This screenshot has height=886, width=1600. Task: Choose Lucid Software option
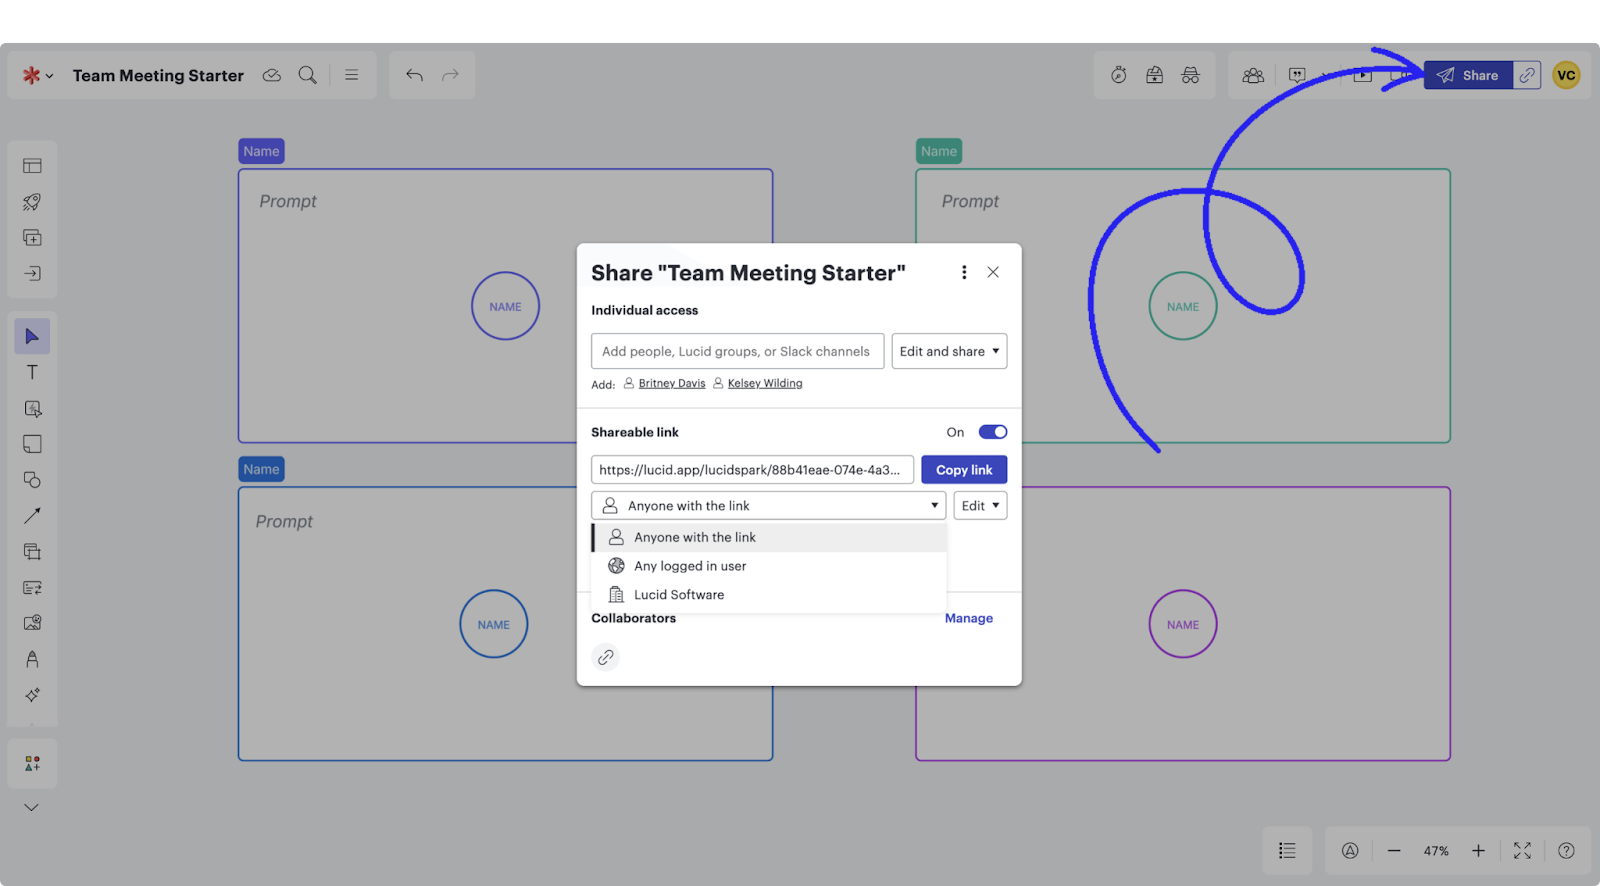pos(769,595)
